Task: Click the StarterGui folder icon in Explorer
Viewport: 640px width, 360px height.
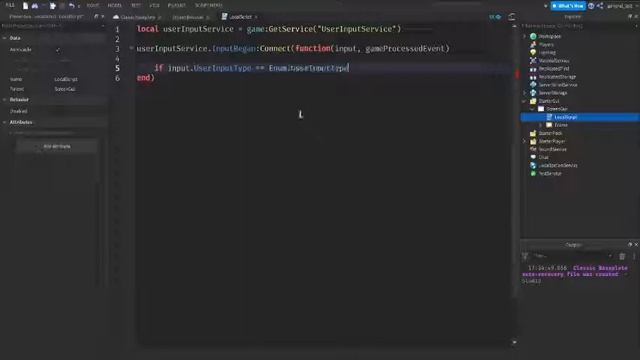Action: (533, 101)
